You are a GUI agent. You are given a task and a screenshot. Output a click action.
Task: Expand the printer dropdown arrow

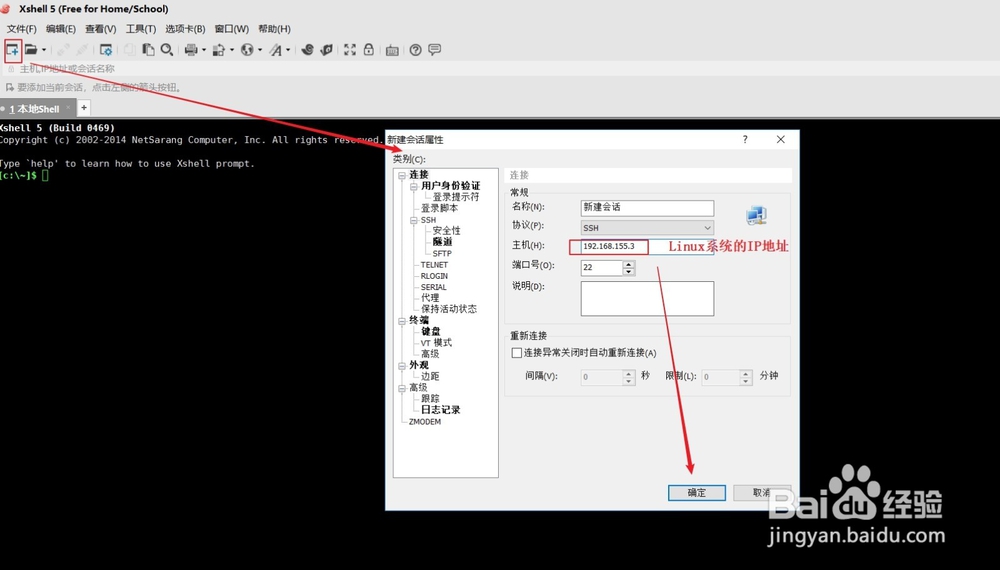pos(204,50)
